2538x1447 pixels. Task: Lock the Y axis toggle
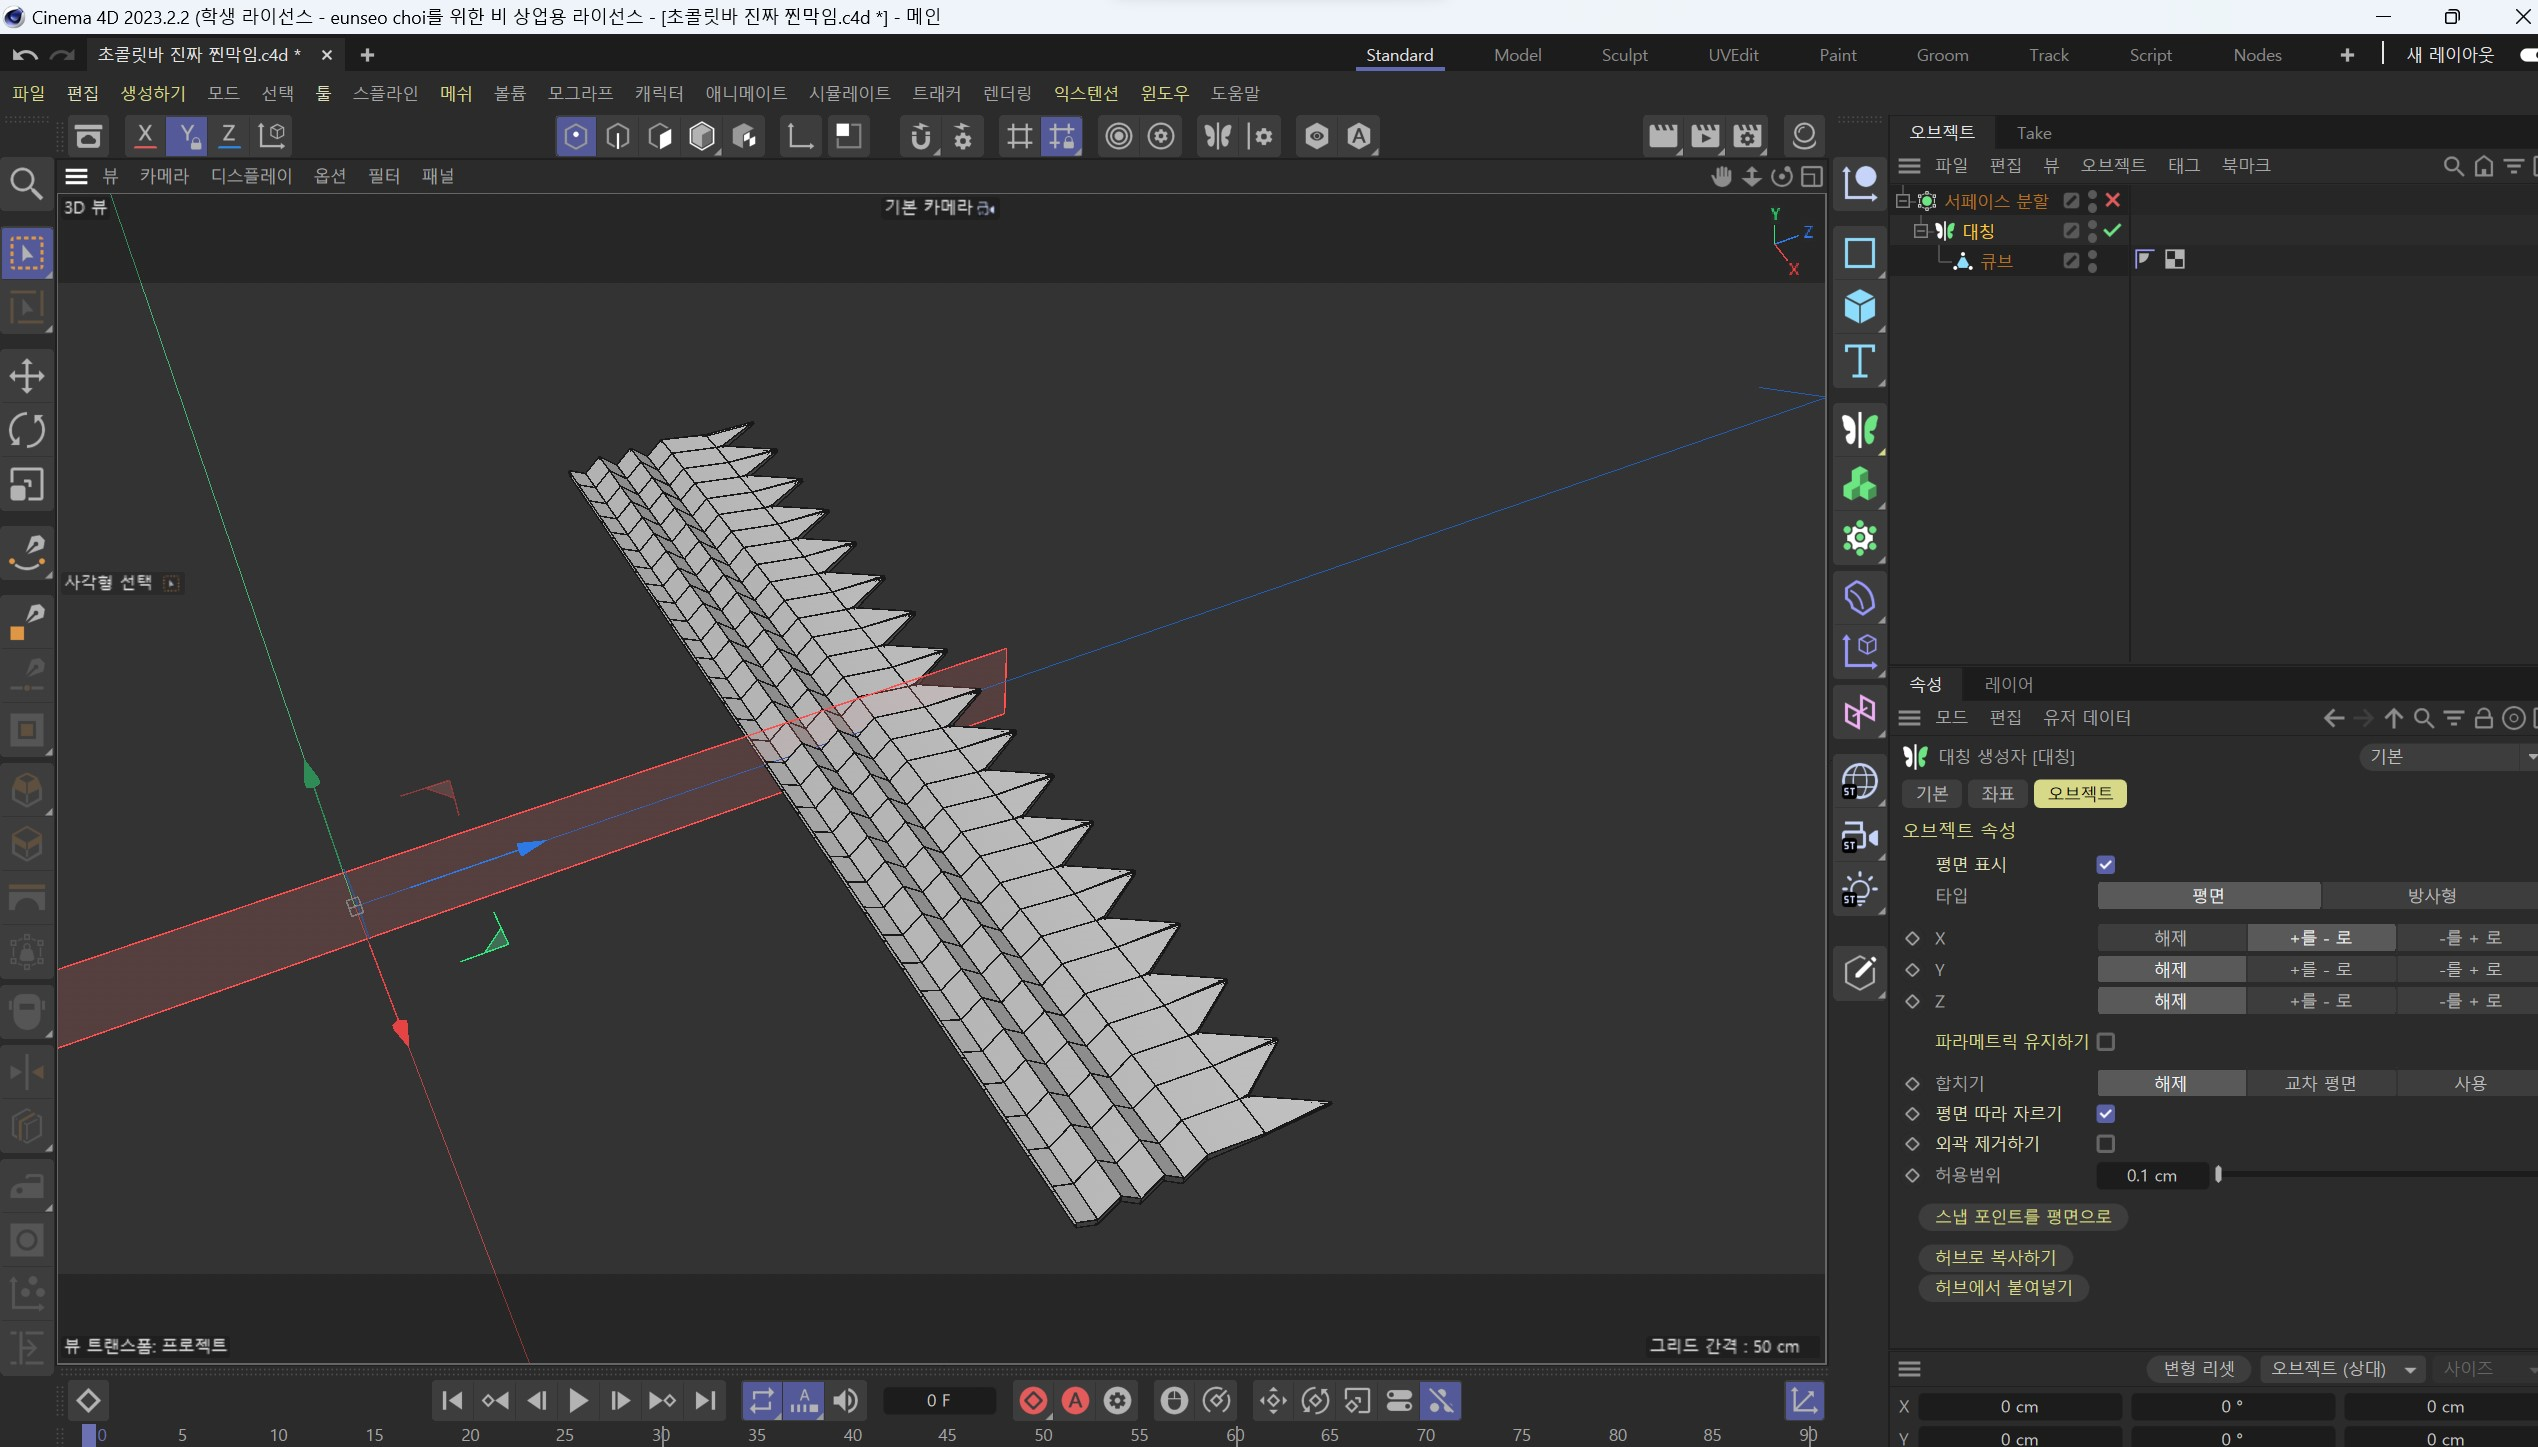point(187,136)
